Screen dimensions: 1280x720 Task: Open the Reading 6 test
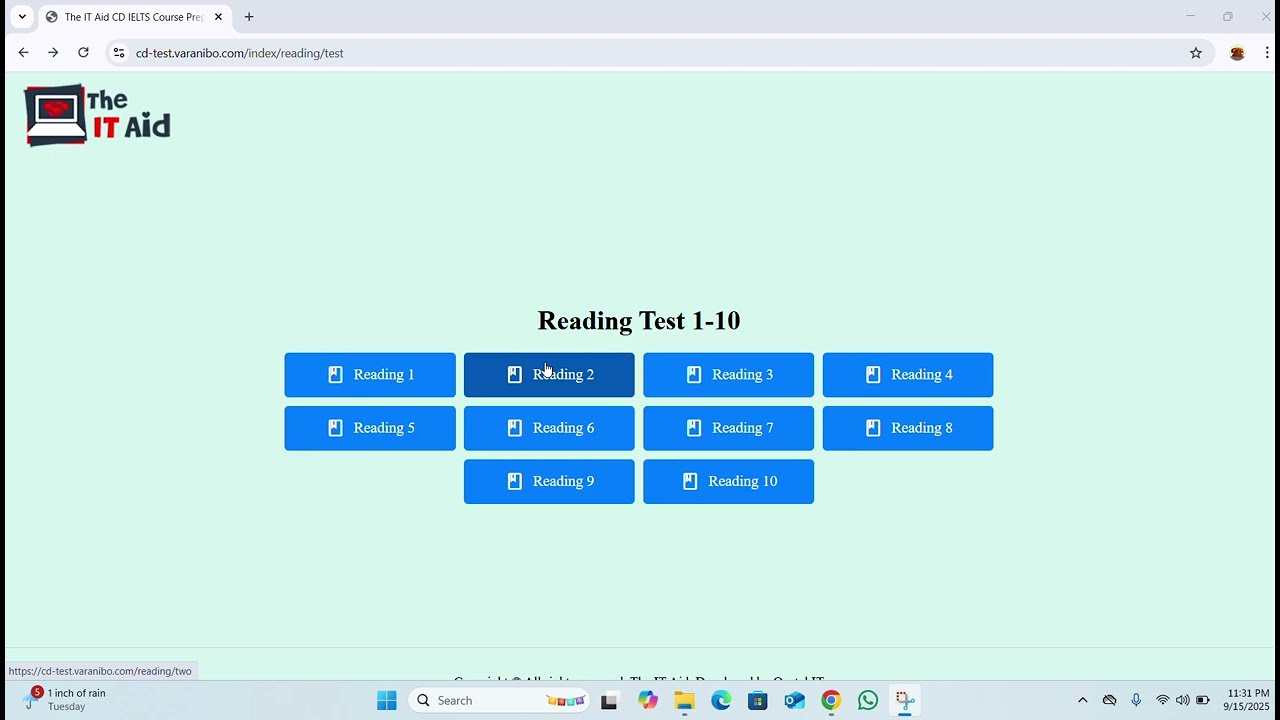(549, 428)
